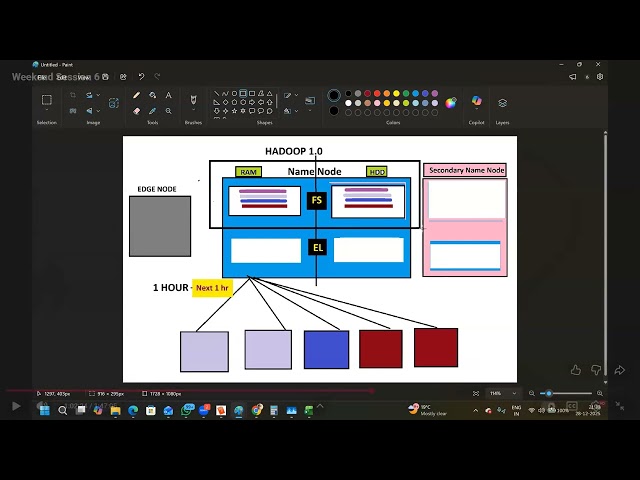
Task: Select the Fill bucket tool
Action: 152,96
